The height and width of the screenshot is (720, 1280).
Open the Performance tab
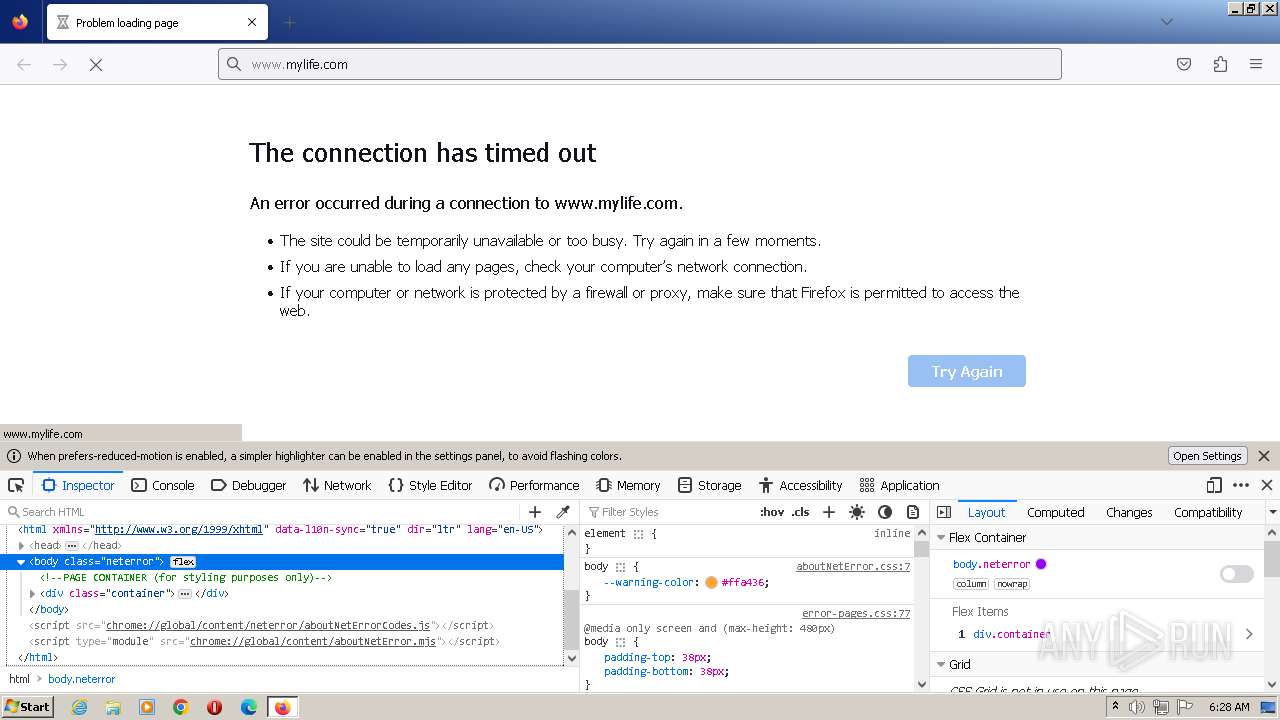pyautogui.click(x=534, y=485)
